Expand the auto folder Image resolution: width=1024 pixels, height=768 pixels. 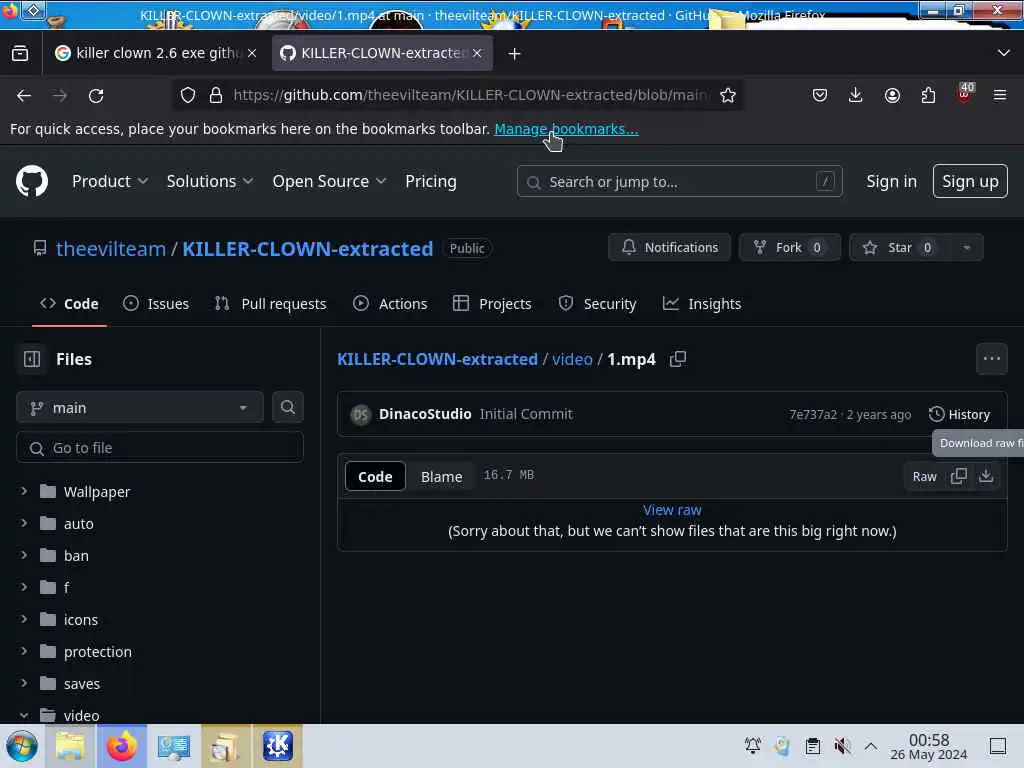[24, 522]
